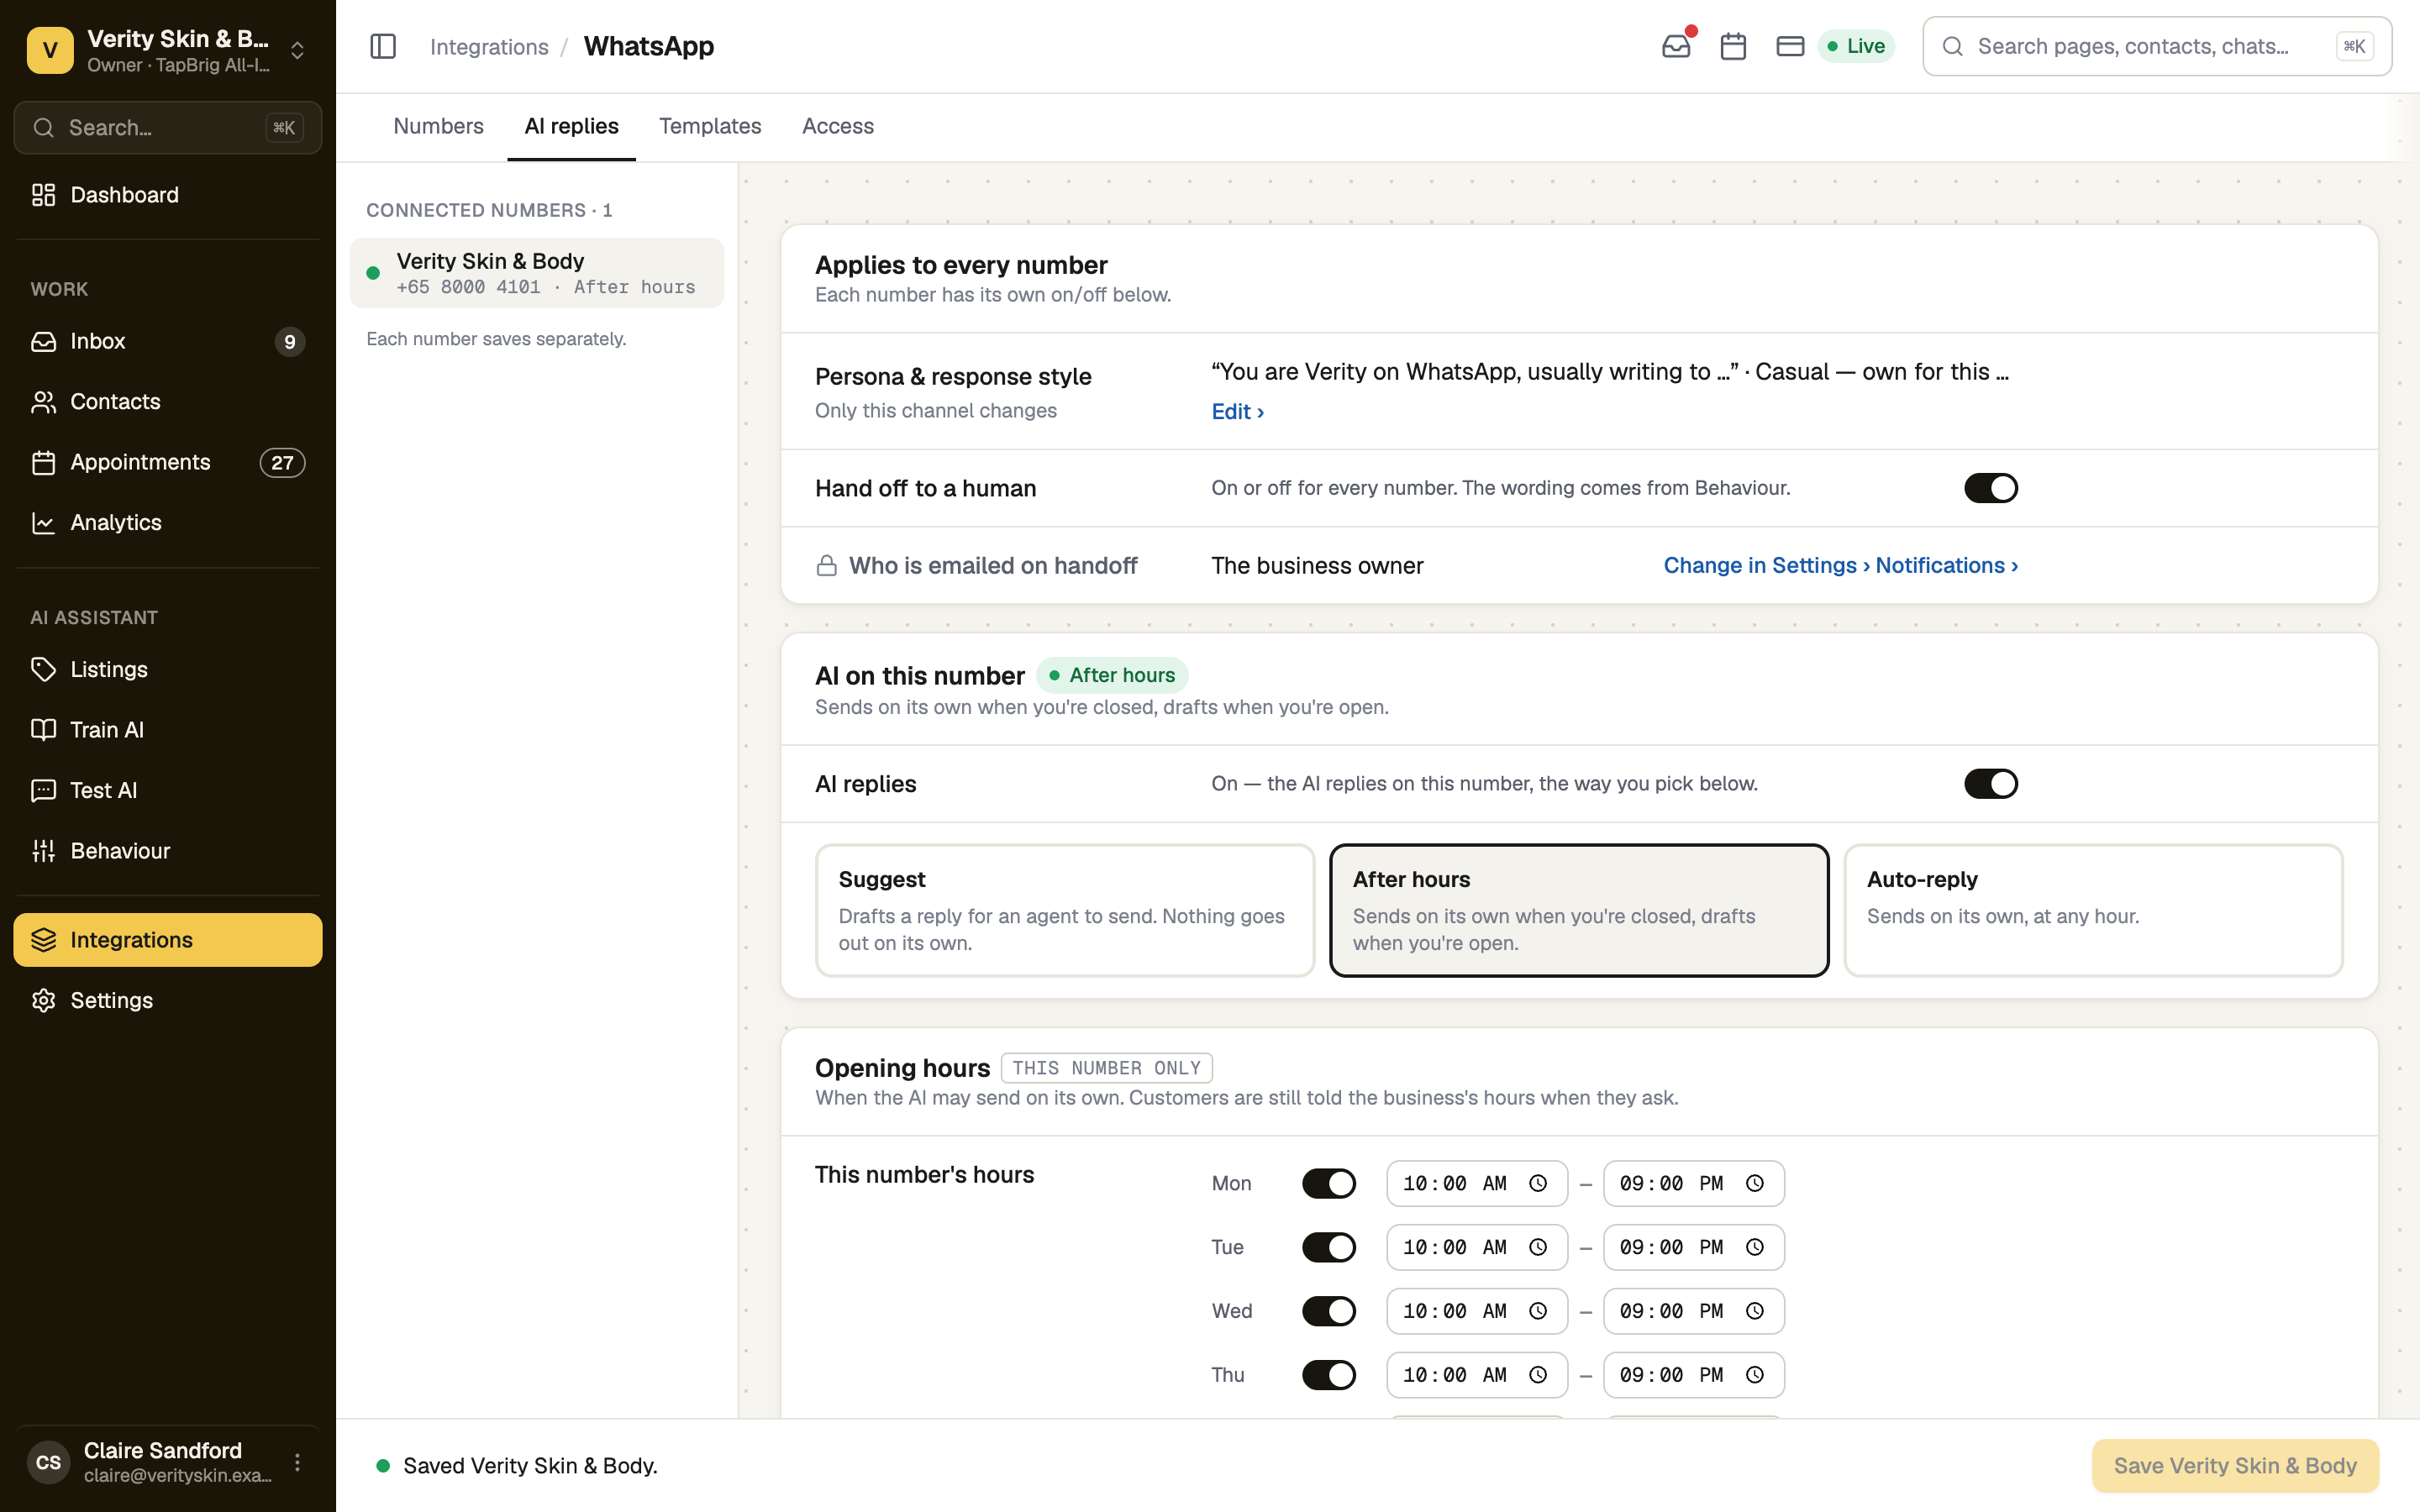Switch to the Templates tab
Image resolution: width=2420 pixels, height=1512 pixels.
[x=710, y=126]
